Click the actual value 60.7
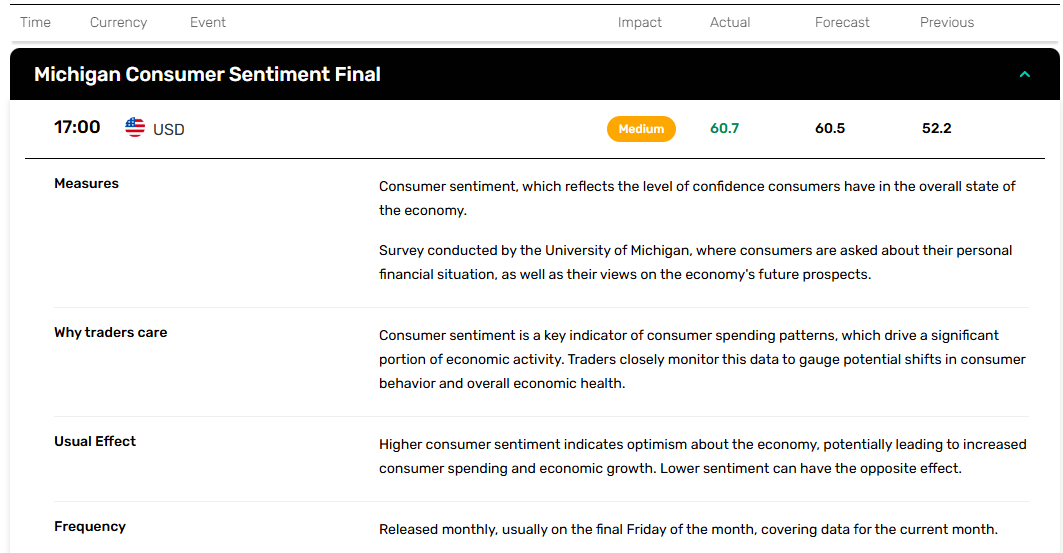1063x553 pixels. pyautogui.click(x=725, y=128)
